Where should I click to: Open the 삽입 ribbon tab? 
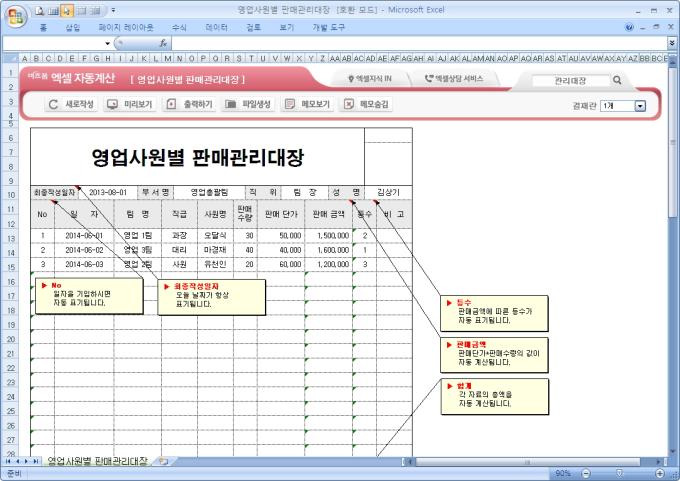point(73,27)
